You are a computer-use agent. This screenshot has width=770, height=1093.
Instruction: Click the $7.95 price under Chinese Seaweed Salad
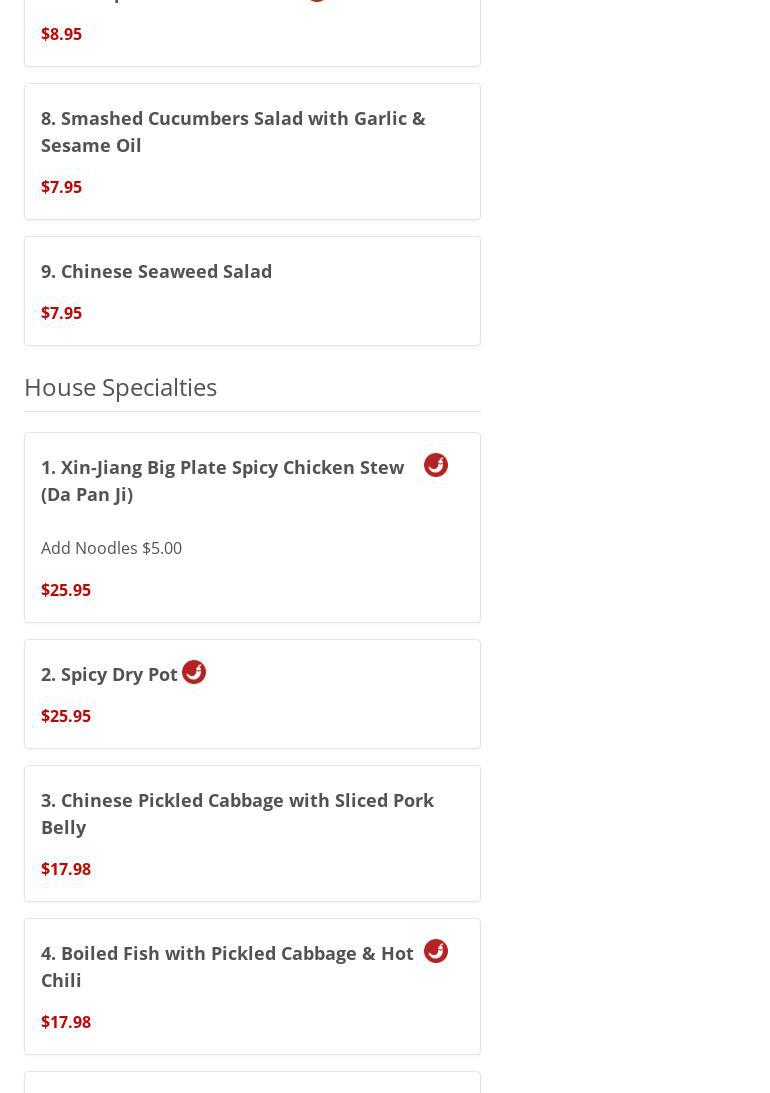[61, 313]
